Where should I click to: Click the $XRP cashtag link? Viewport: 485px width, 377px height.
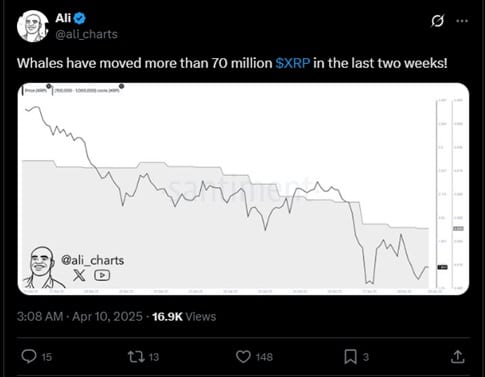293,63
